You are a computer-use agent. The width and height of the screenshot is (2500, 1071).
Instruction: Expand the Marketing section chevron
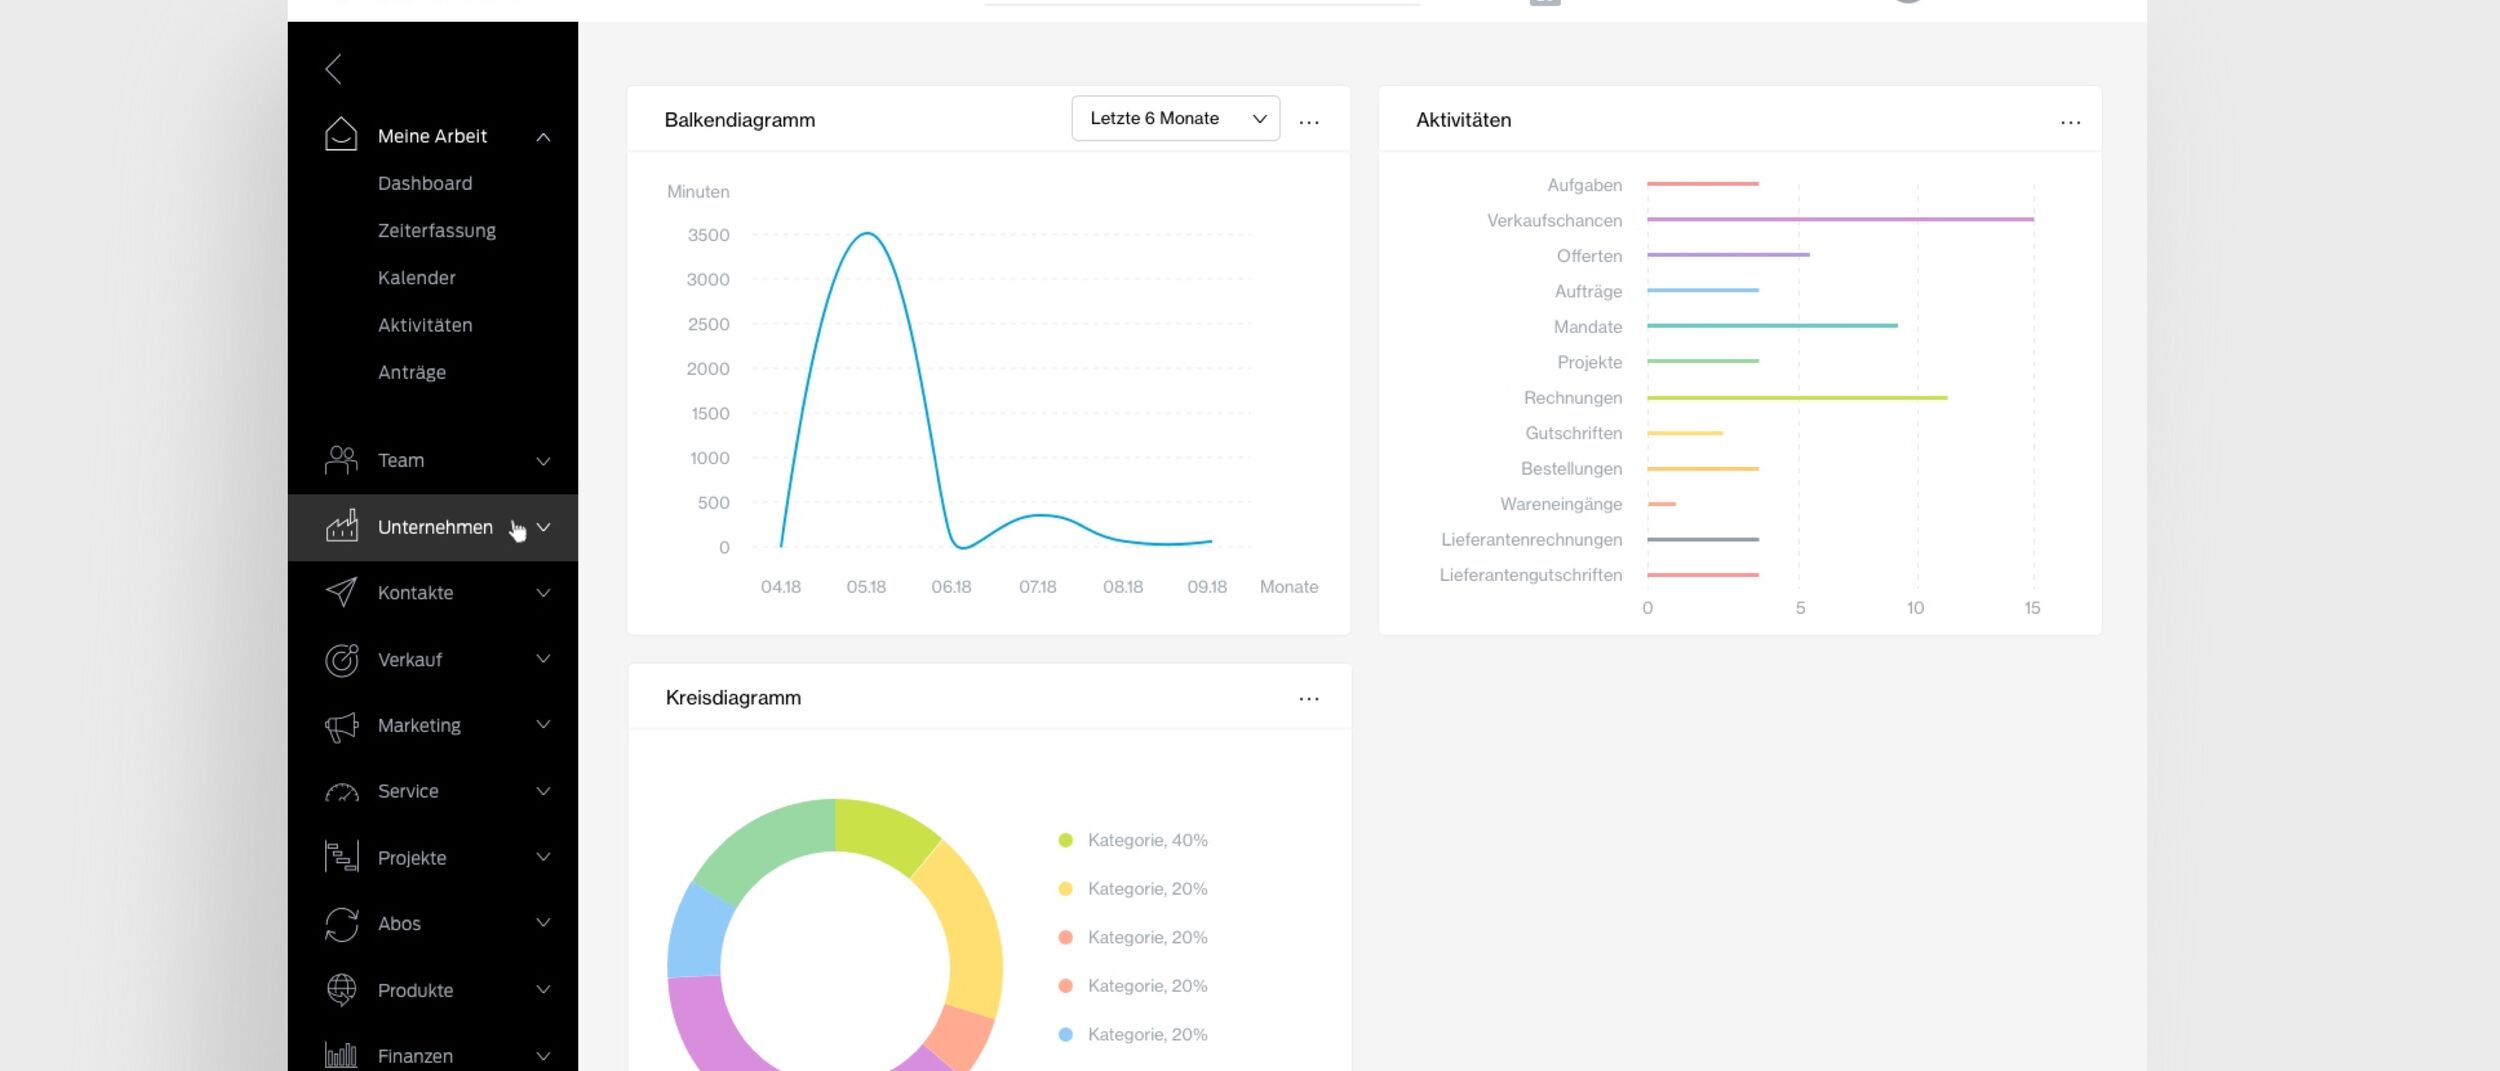543,724
